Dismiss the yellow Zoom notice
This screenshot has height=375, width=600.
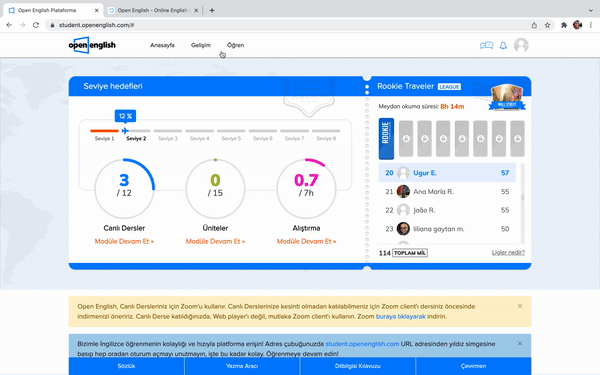click(520, 306)
